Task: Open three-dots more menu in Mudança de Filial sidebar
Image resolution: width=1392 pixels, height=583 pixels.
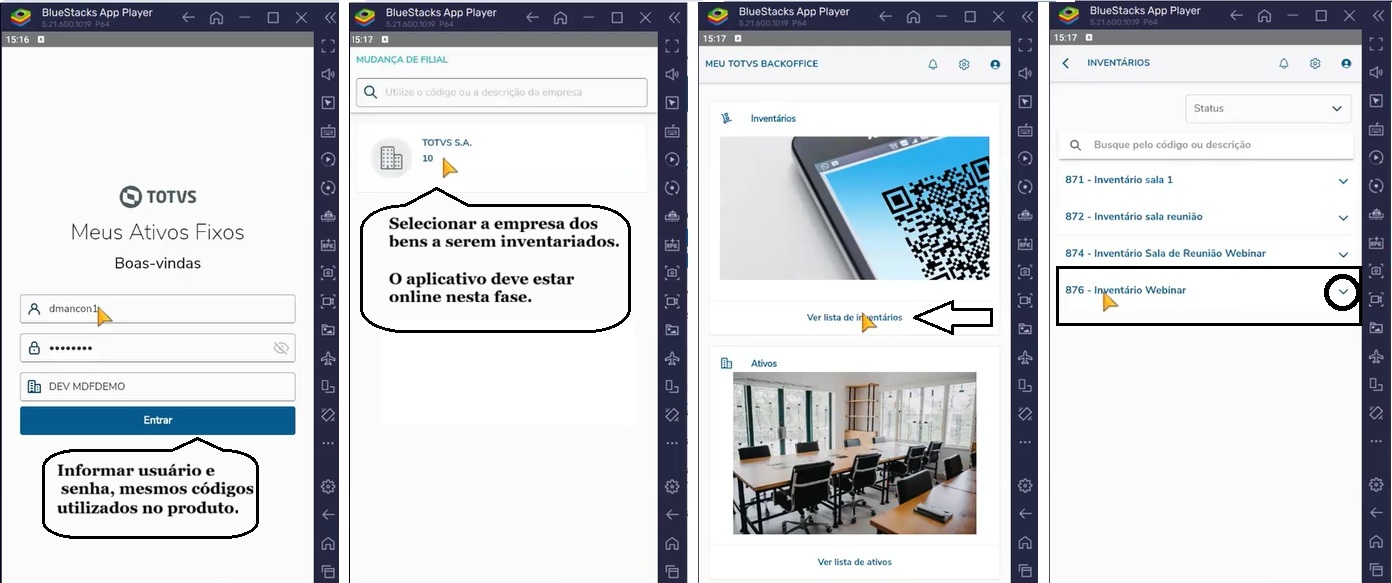Action: 672,442
